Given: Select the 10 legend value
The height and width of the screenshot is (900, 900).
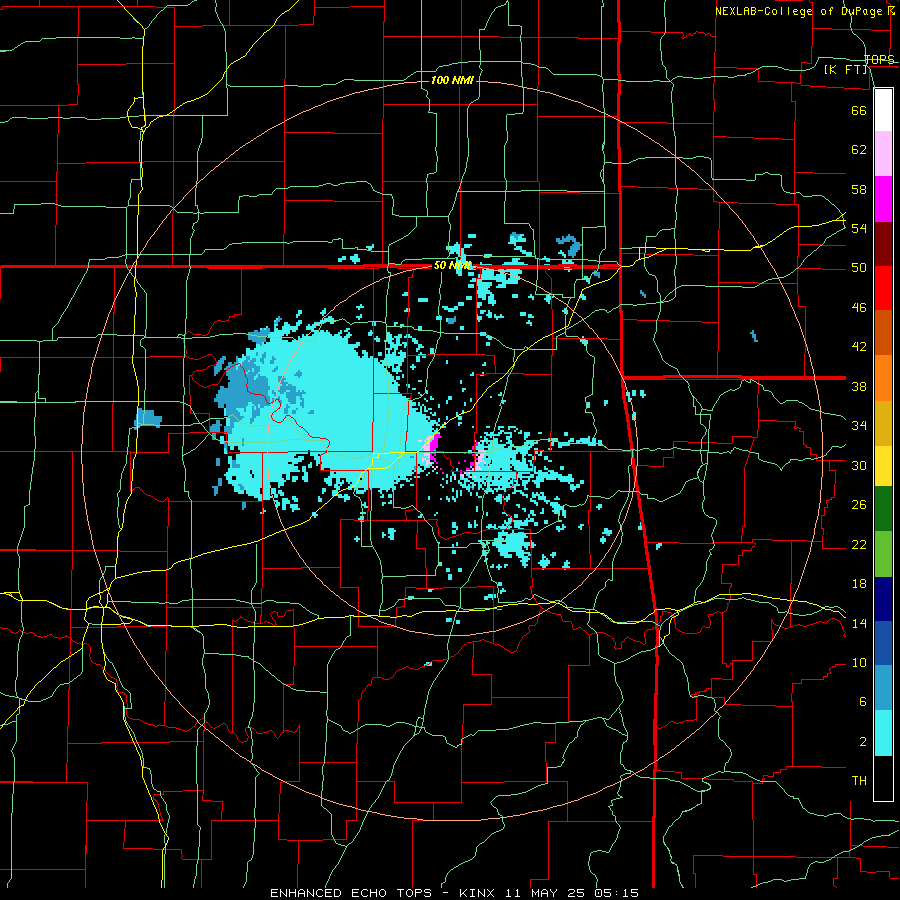Looking at the screenshot, I should coord(859,663).
